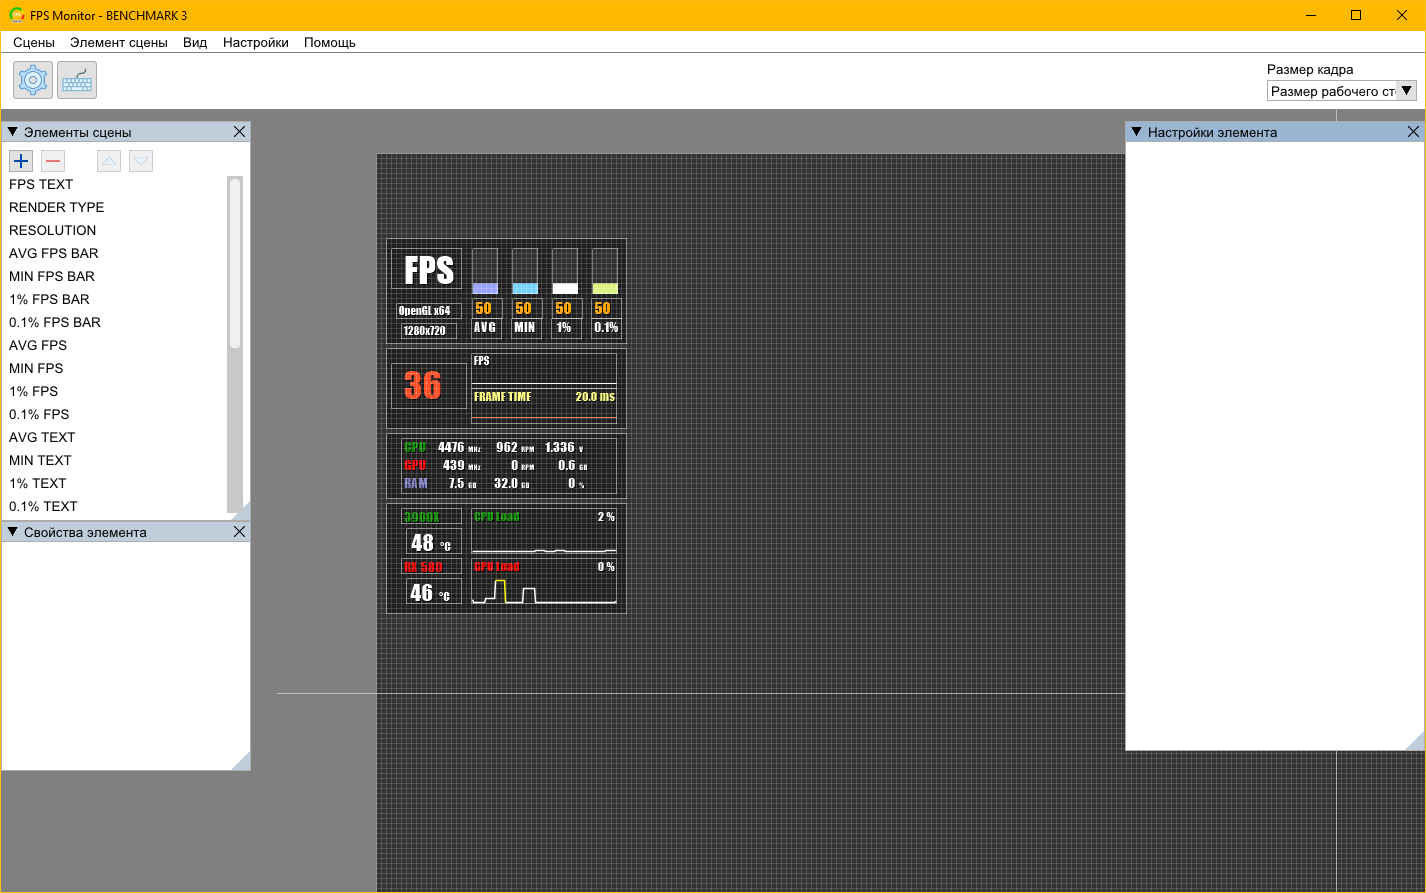This screenshot has width=1426, height=893.
Task: Open the Размер кадра dropdown
Action: coord(1342,91)
